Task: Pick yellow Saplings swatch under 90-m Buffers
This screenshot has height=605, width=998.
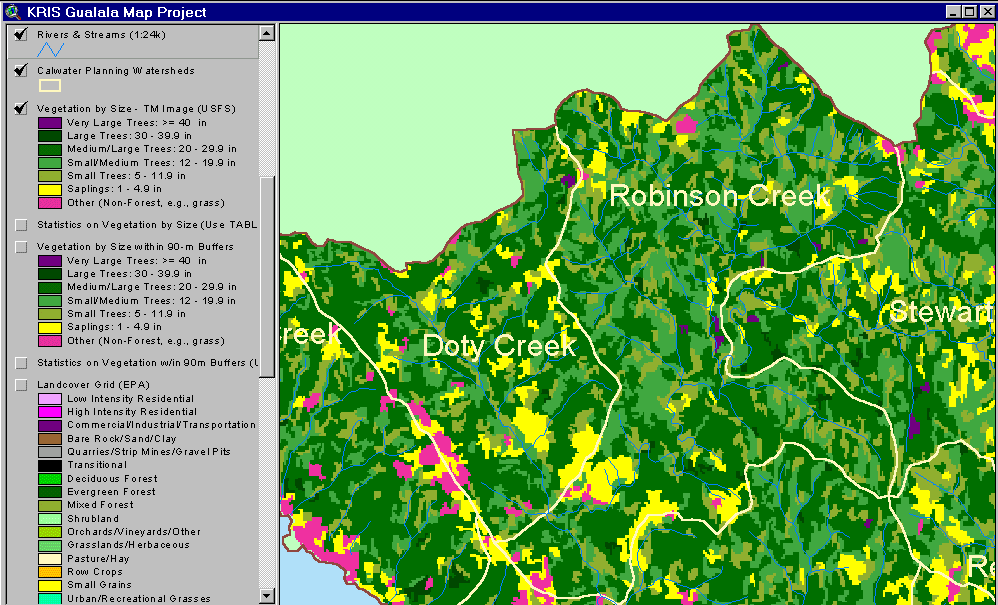Action: click(x=50, y=328)
